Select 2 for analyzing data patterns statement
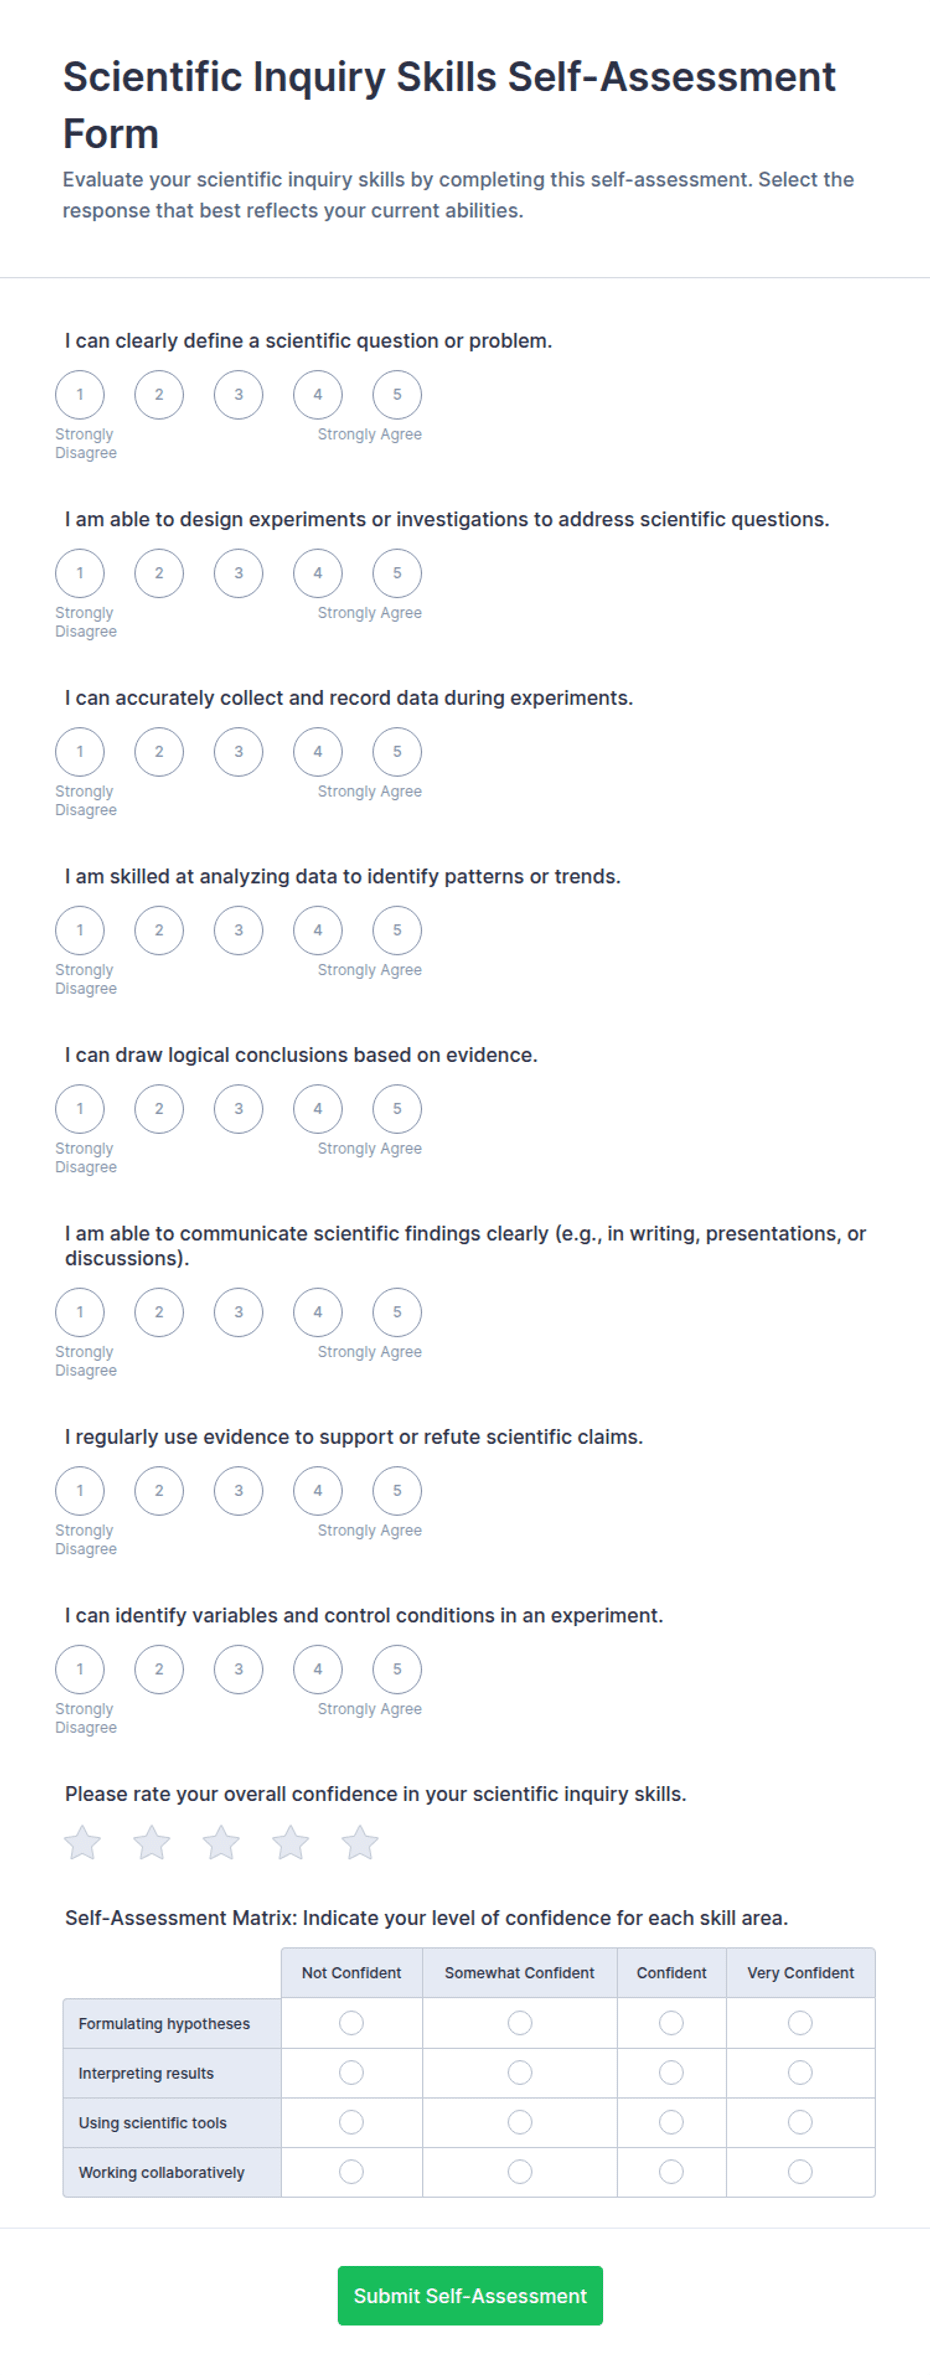Screen dimensions: 930x2375 [x=159, y=930]
